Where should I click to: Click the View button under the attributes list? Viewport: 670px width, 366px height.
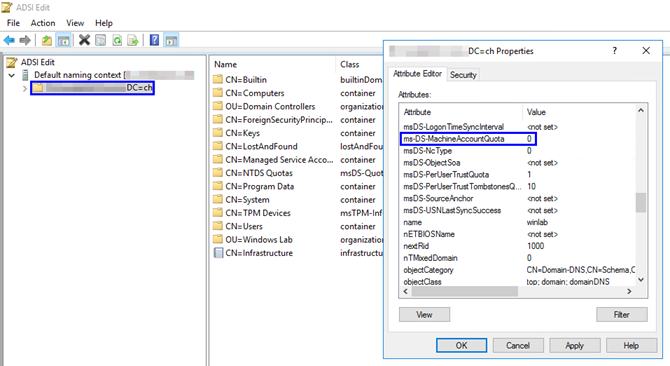click(x=424, y=315)
